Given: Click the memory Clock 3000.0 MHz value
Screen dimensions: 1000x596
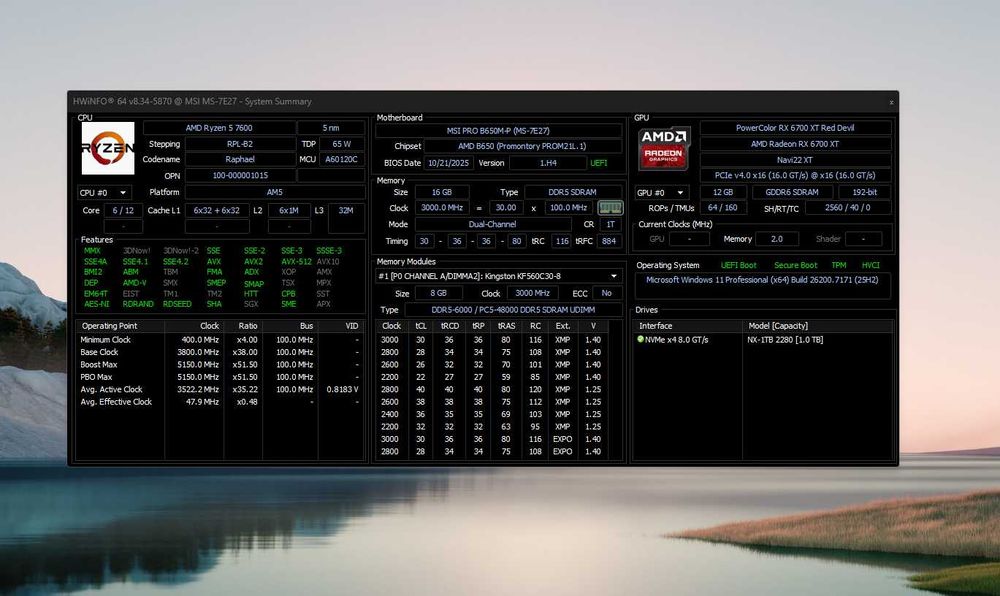Looking at the screenshot, I should [x=442, y=208].
